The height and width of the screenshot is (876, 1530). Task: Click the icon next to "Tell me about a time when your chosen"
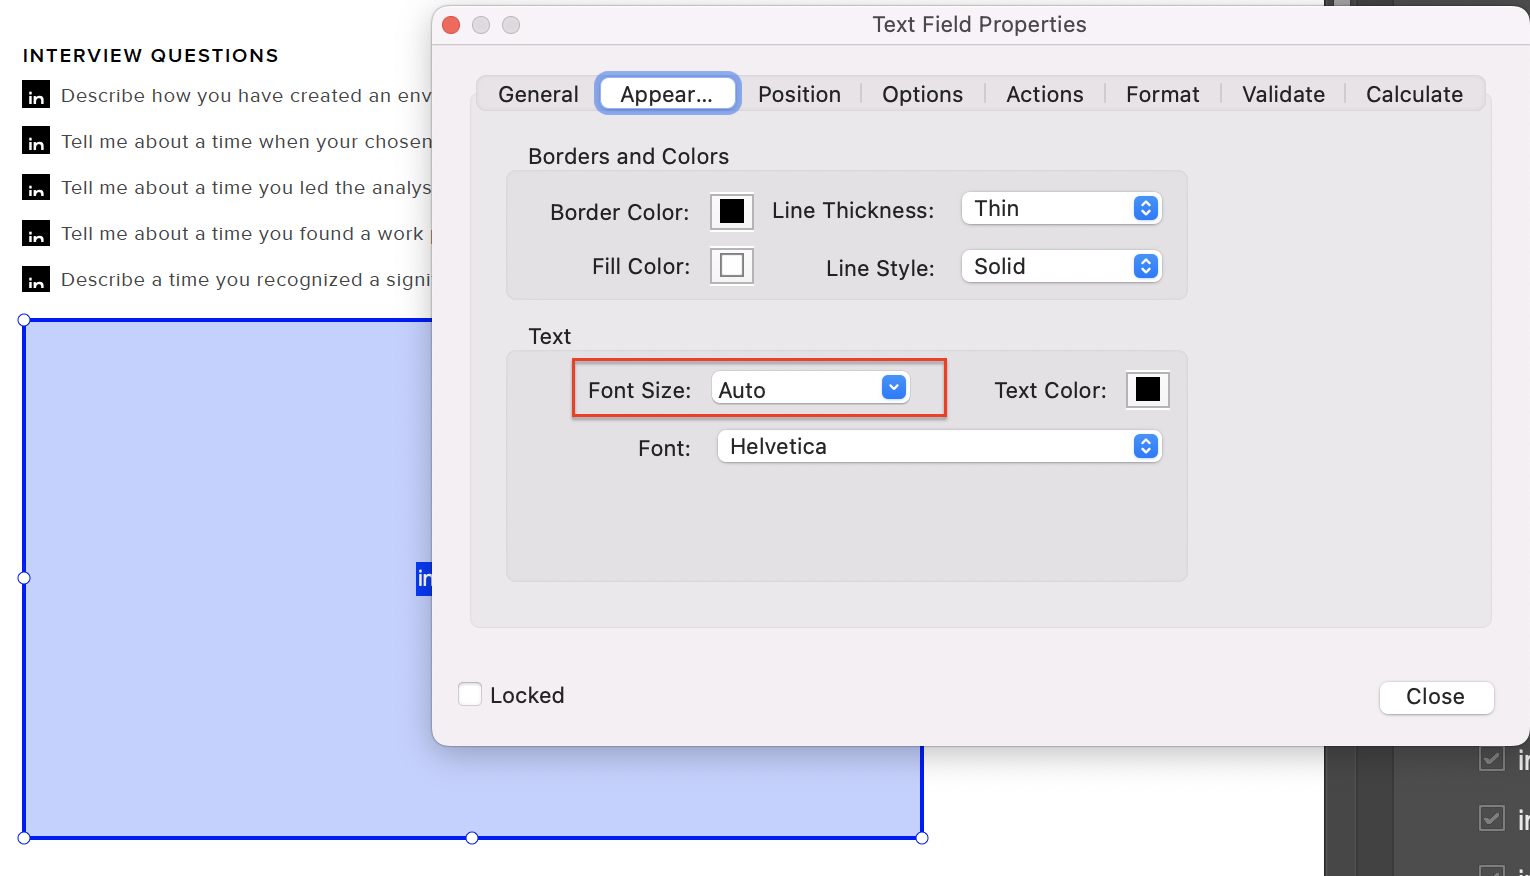pos(36,141)
